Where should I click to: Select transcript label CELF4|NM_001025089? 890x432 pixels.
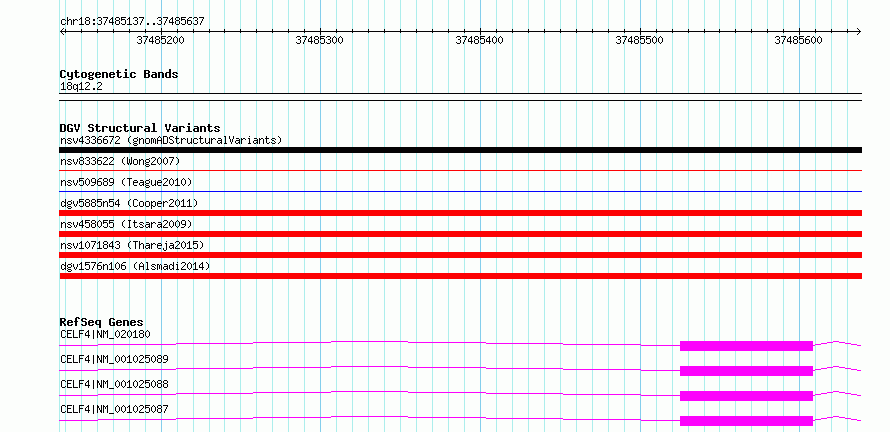pyautogui.click(x=114, y=359)
